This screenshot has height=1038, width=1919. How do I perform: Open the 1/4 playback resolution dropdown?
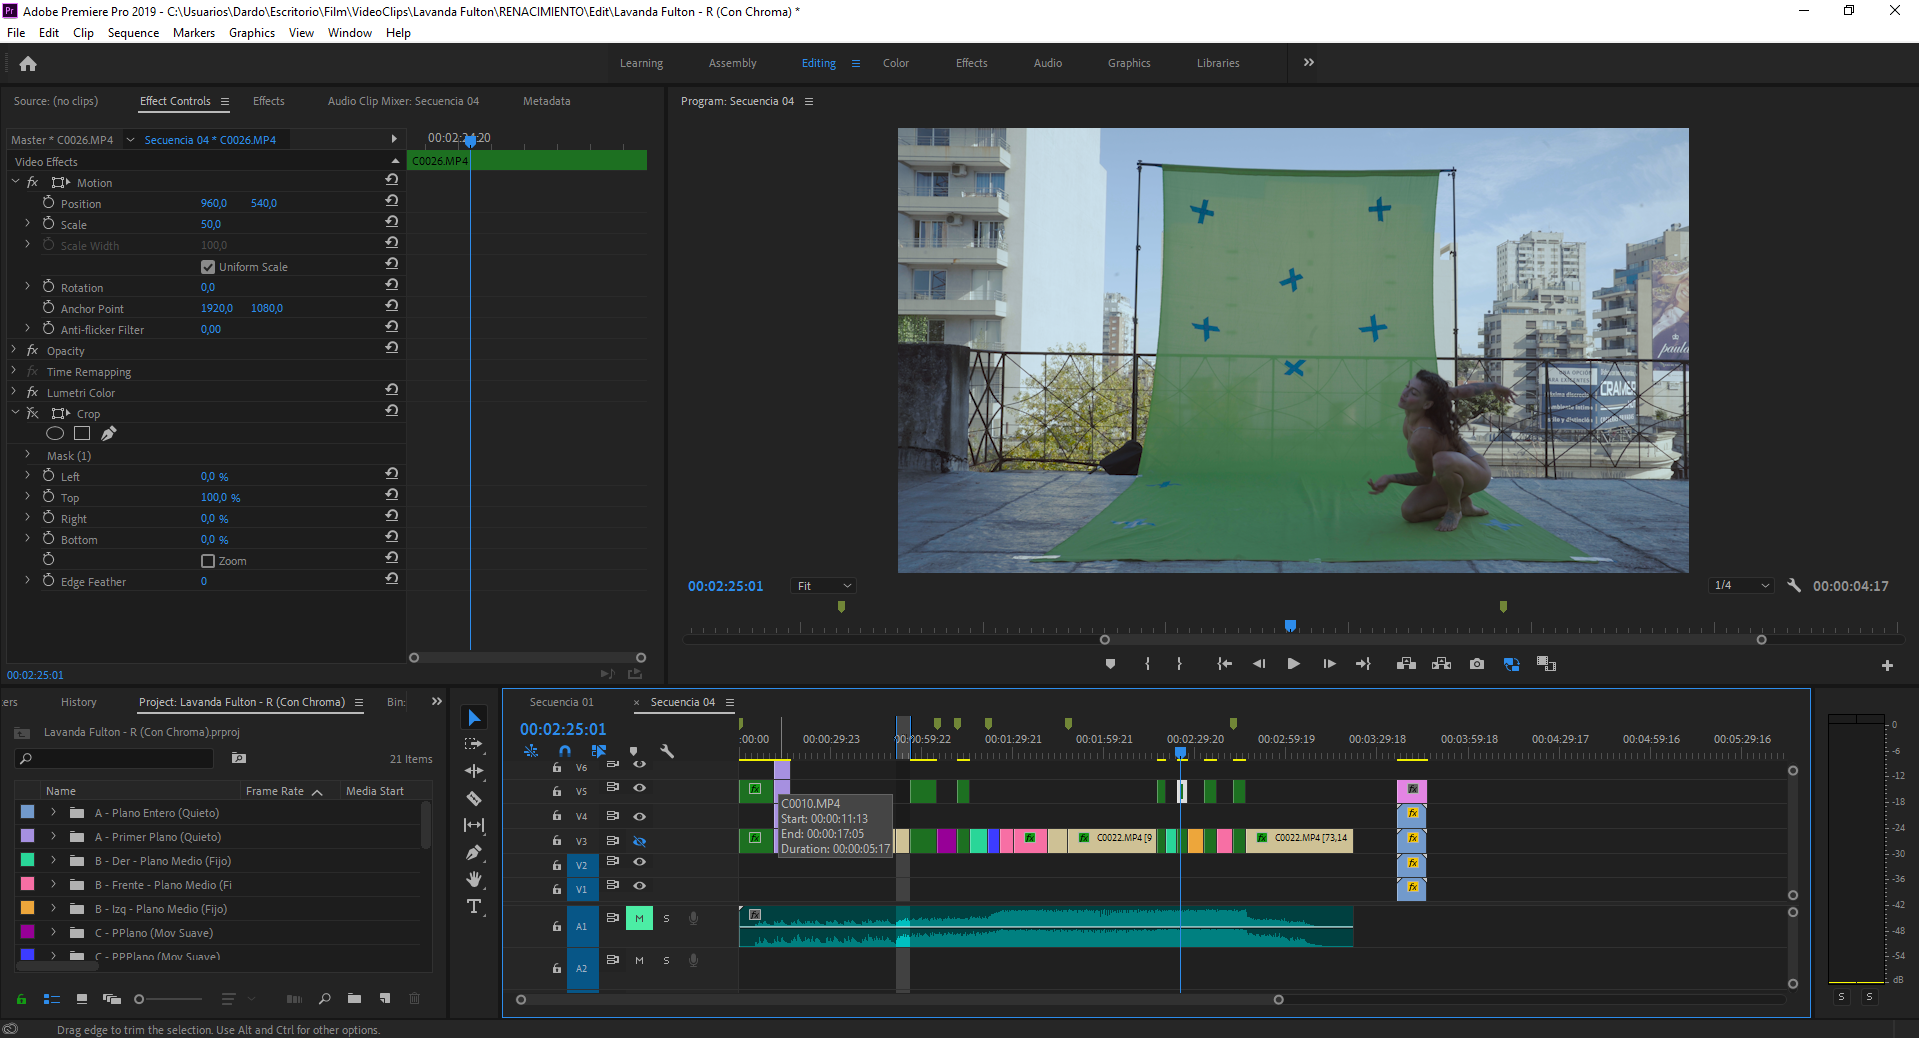(x=1738, y=585)
